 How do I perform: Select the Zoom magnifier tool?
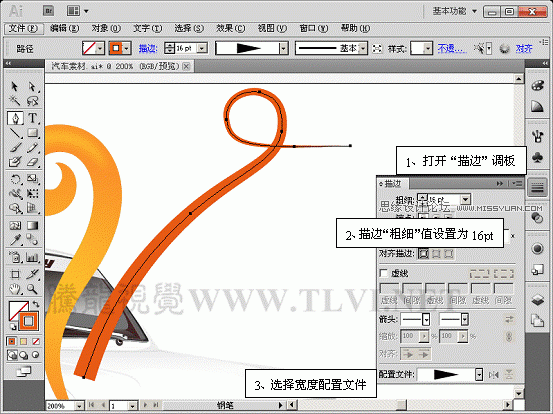point(32,289)
